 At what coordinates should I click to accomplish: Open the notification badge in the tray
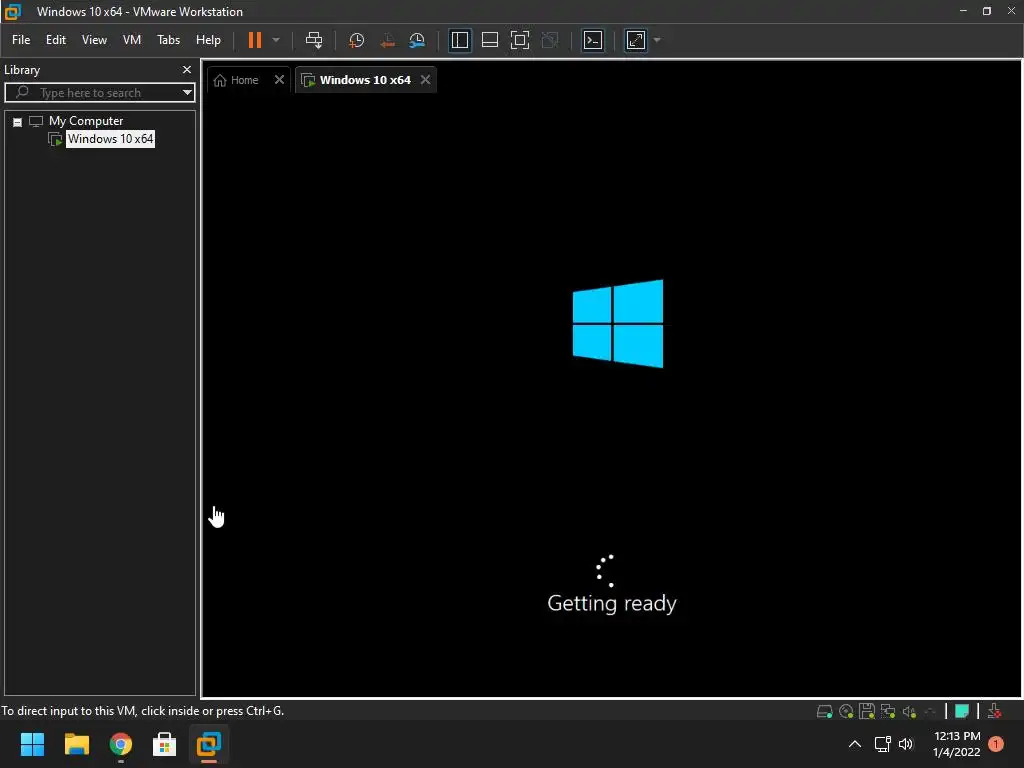point(996,744)
